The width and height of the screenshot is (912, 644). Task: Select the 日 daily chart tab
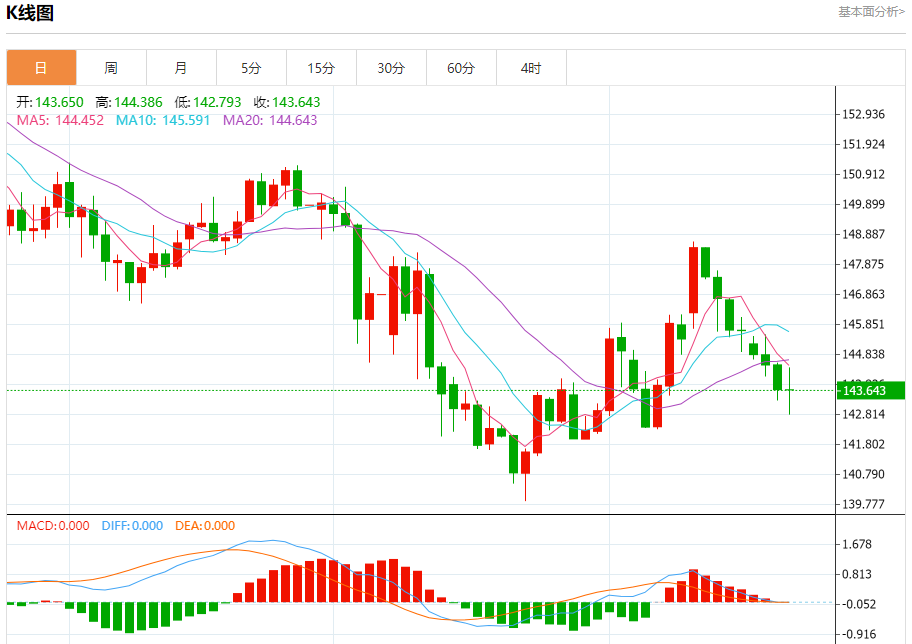(x=41, y=67)
